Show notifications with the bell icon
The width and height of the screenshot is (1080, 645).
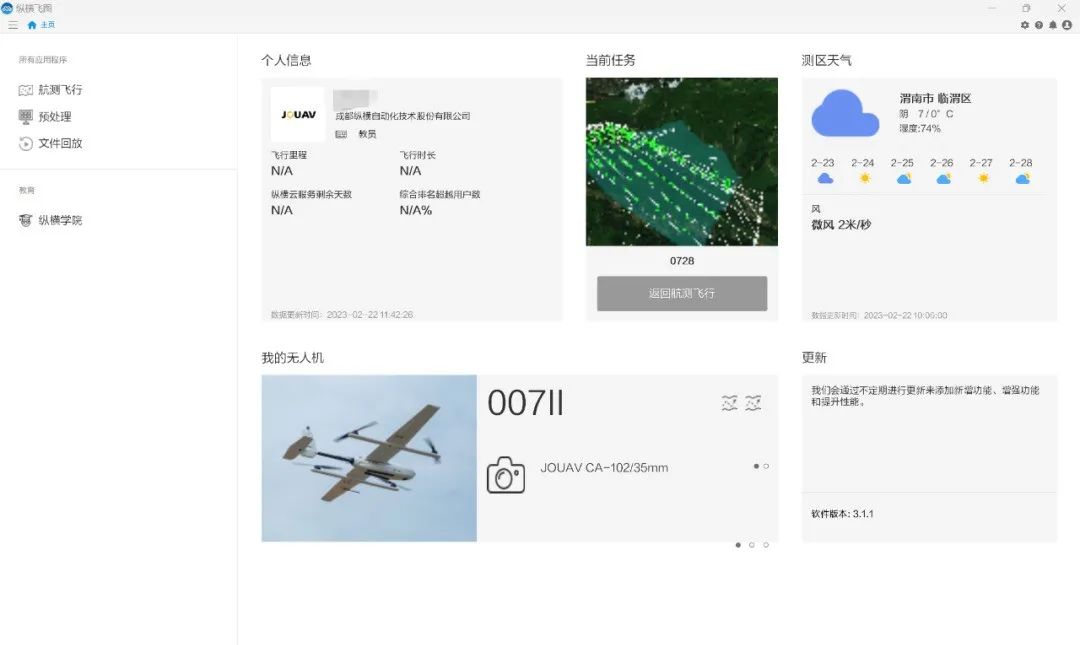pyautogui.click(x=1053, y=25)
